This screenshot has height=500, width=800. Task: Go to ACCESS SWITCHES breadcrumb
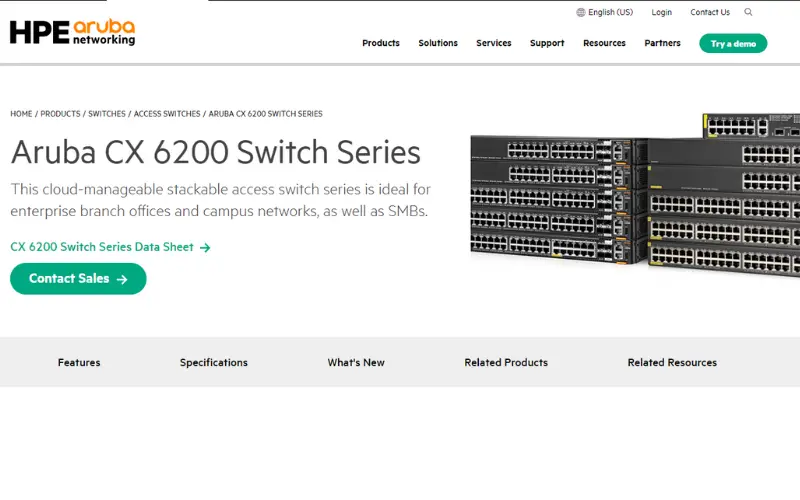pyautogui.click(x=167, y=114)
